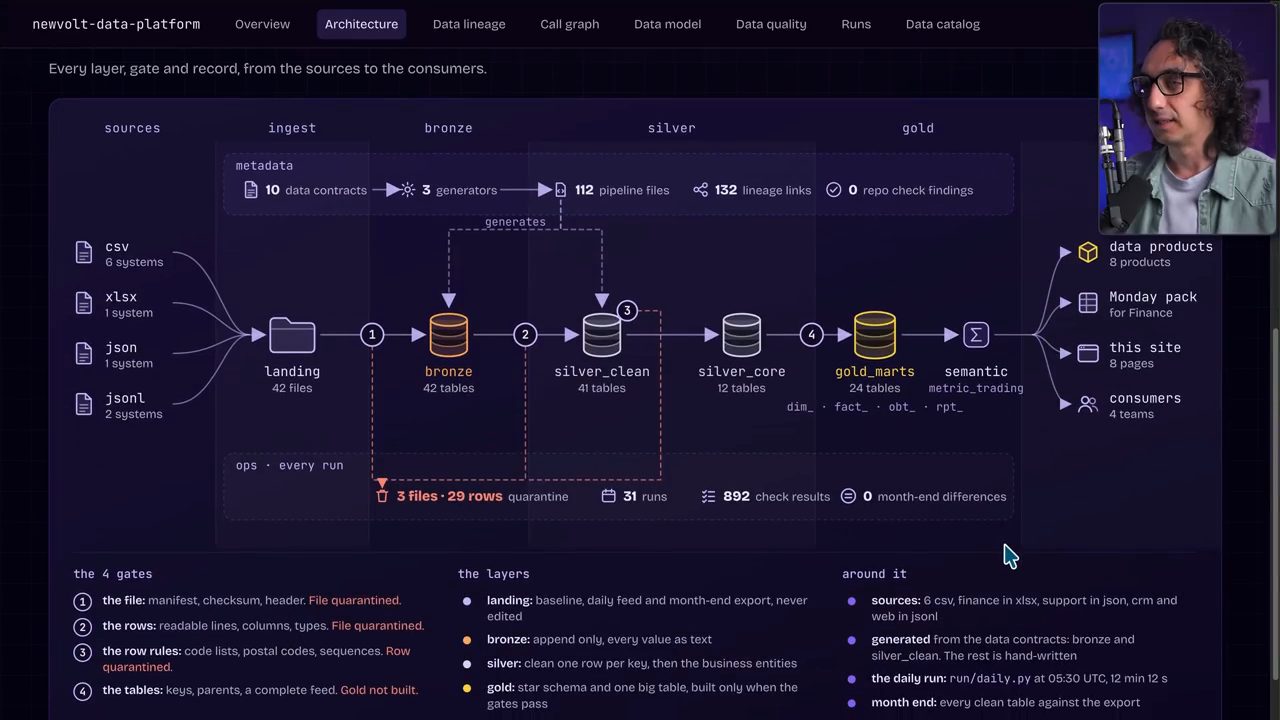Click the '132 lineage links' text
The image size is (1280, 720).
pos(763,190)
